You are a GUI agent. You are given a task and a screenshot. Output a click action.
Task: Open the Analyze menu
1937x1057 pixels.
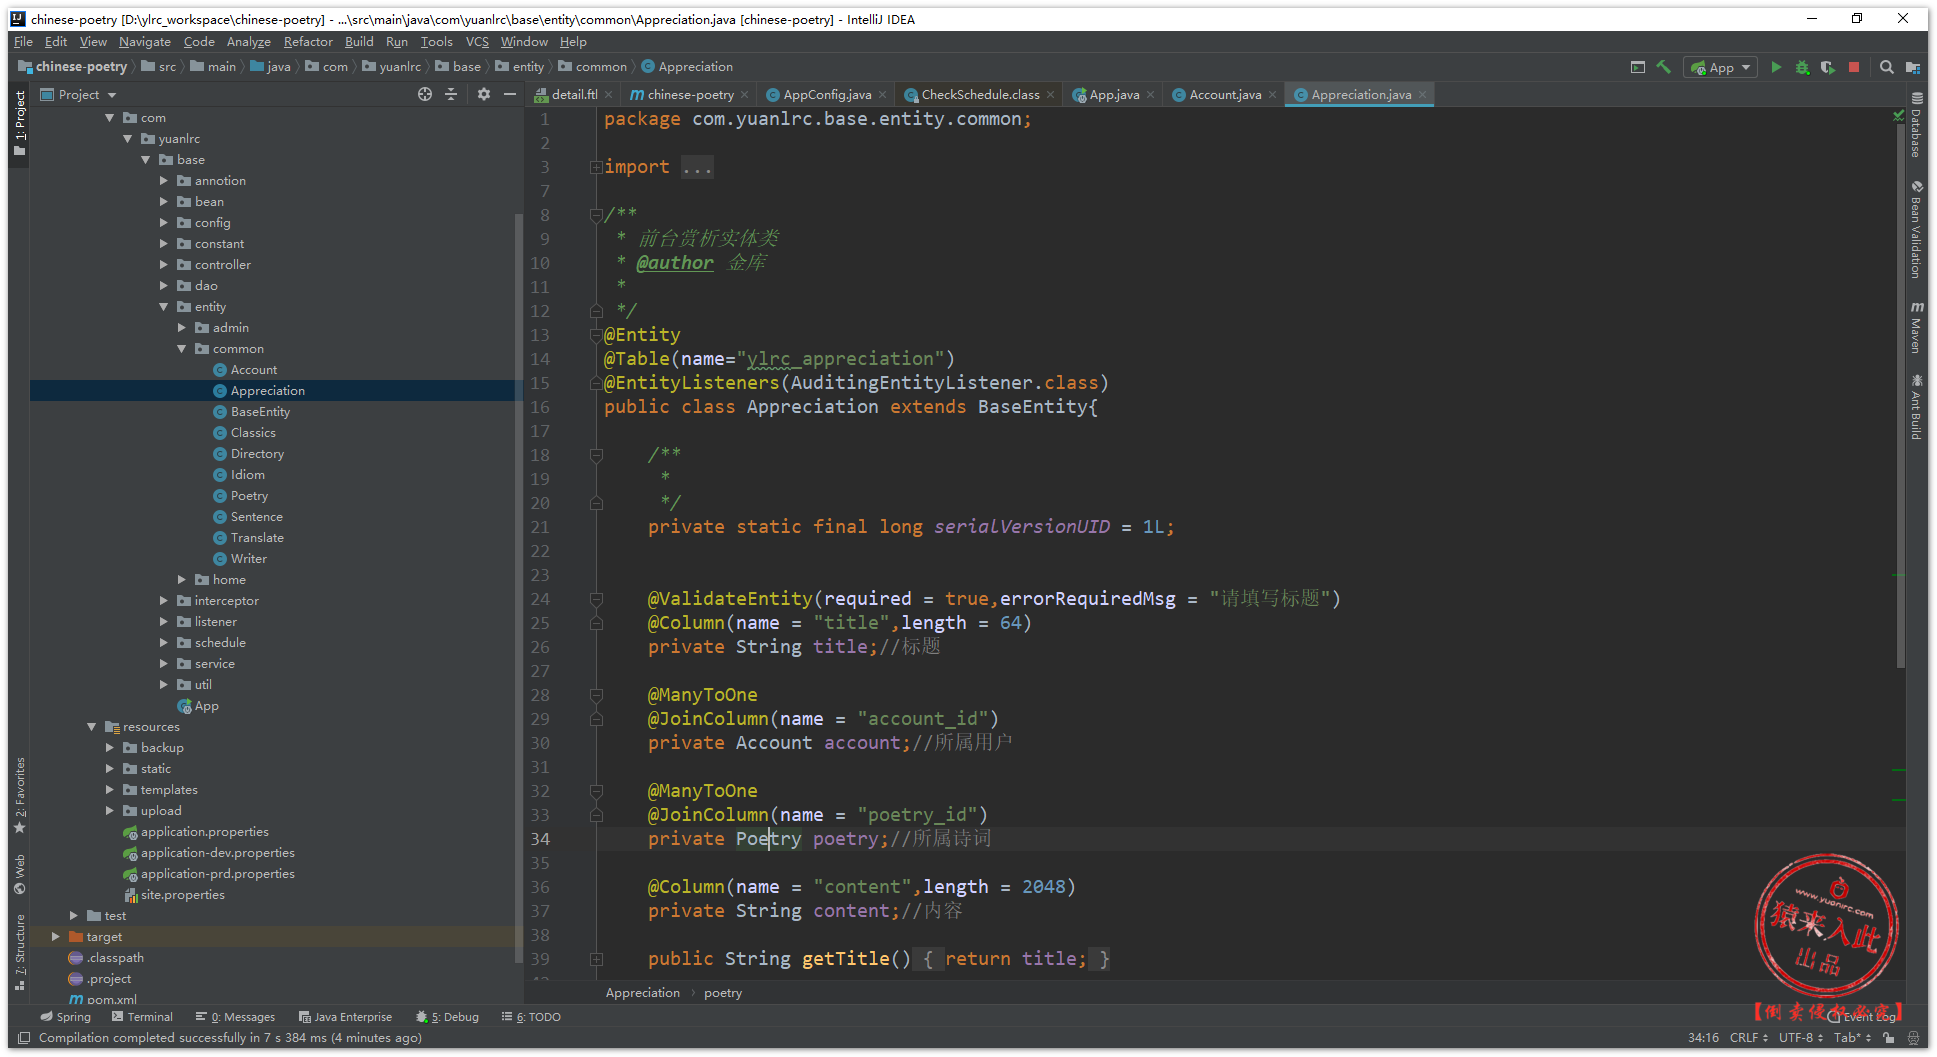[x=249, y=42]
